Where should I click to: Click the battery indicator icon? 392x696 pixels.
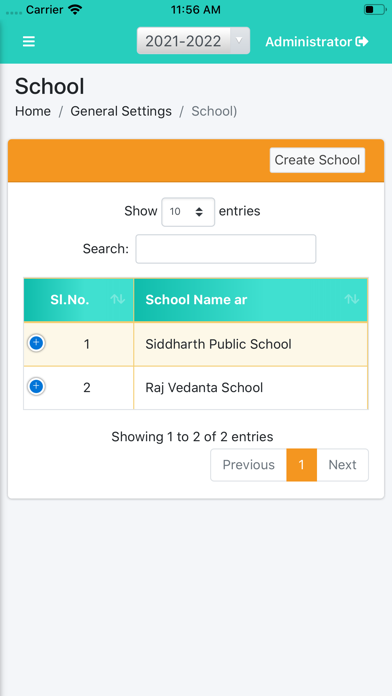point(374,9)
